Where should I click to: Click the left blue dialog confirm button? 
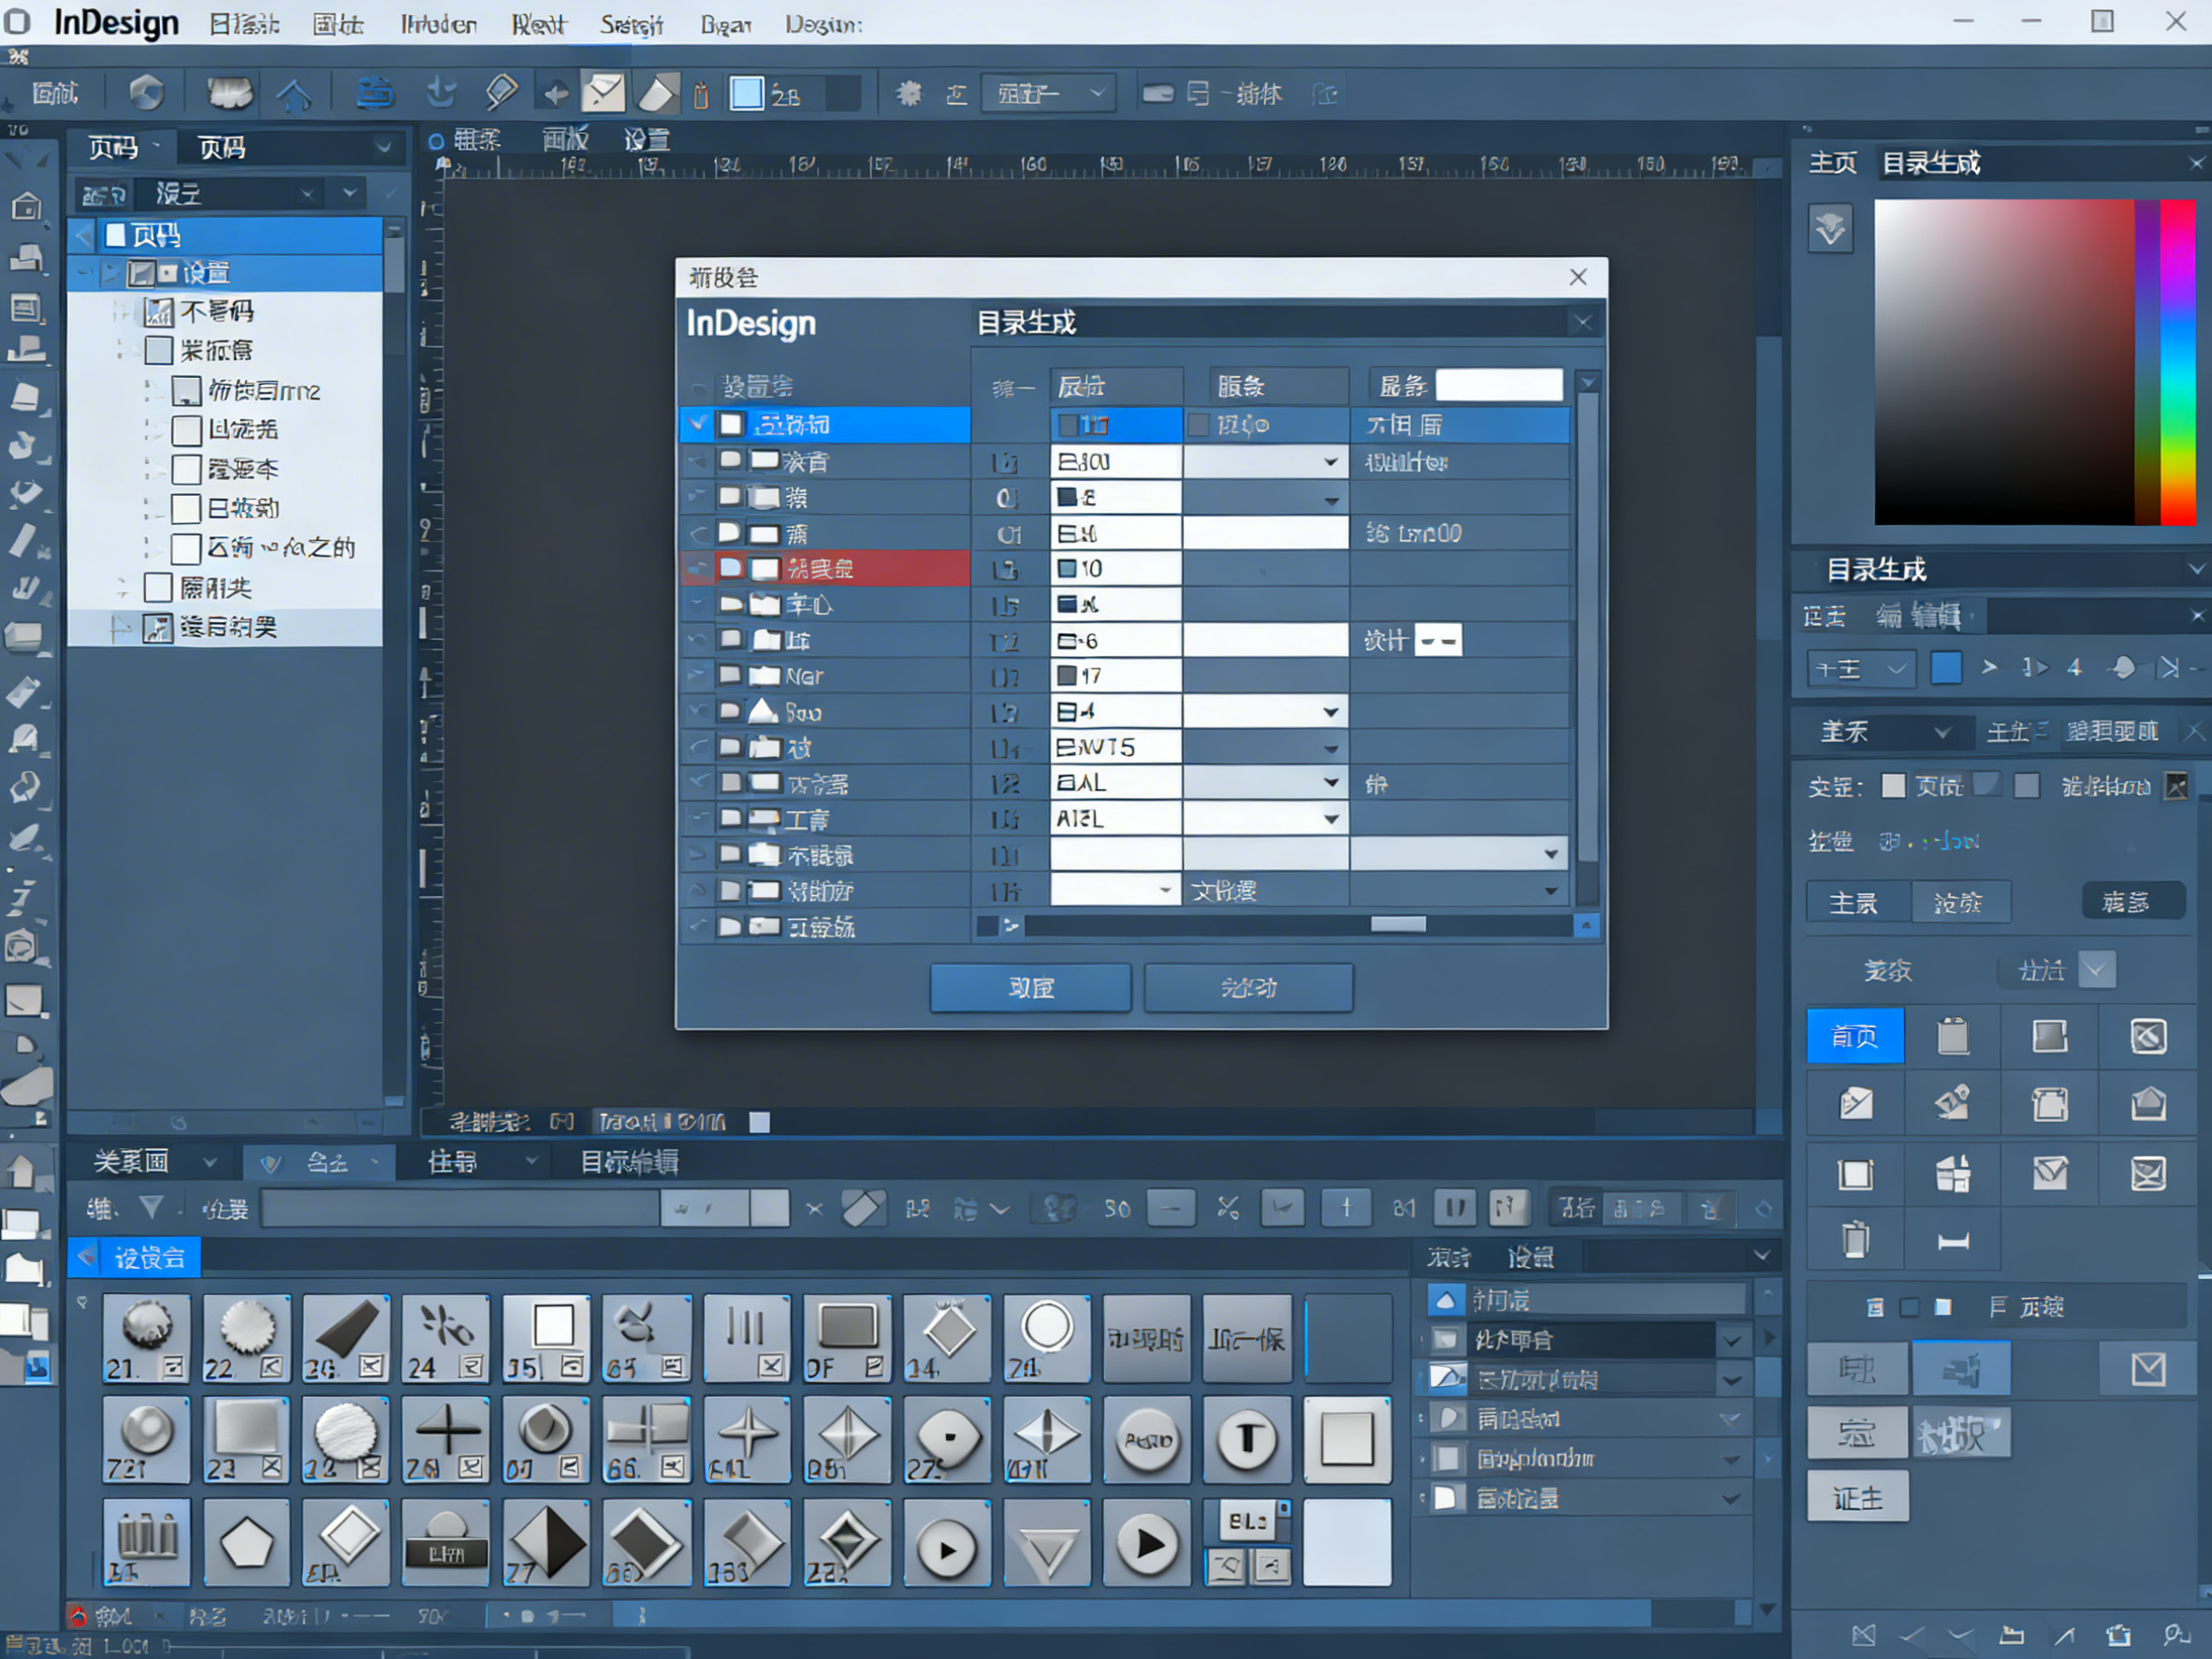coord(1030,988)
